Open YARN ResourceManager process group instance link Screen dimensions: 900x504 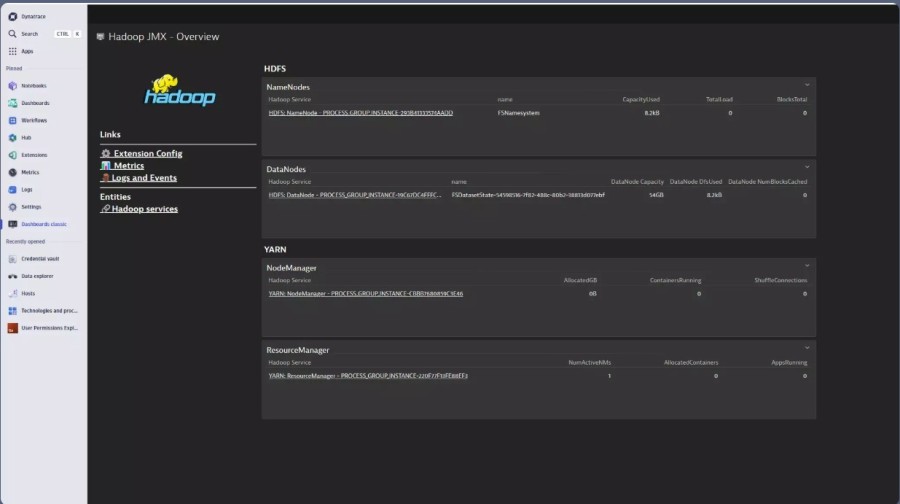[x=368, y=376]
